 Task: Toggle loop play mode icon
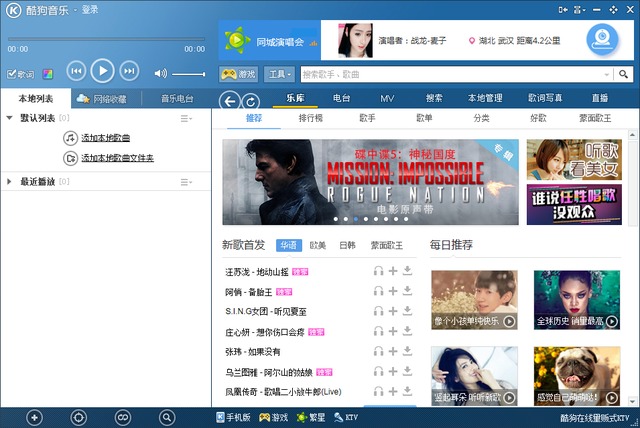[x=122, y=417]
